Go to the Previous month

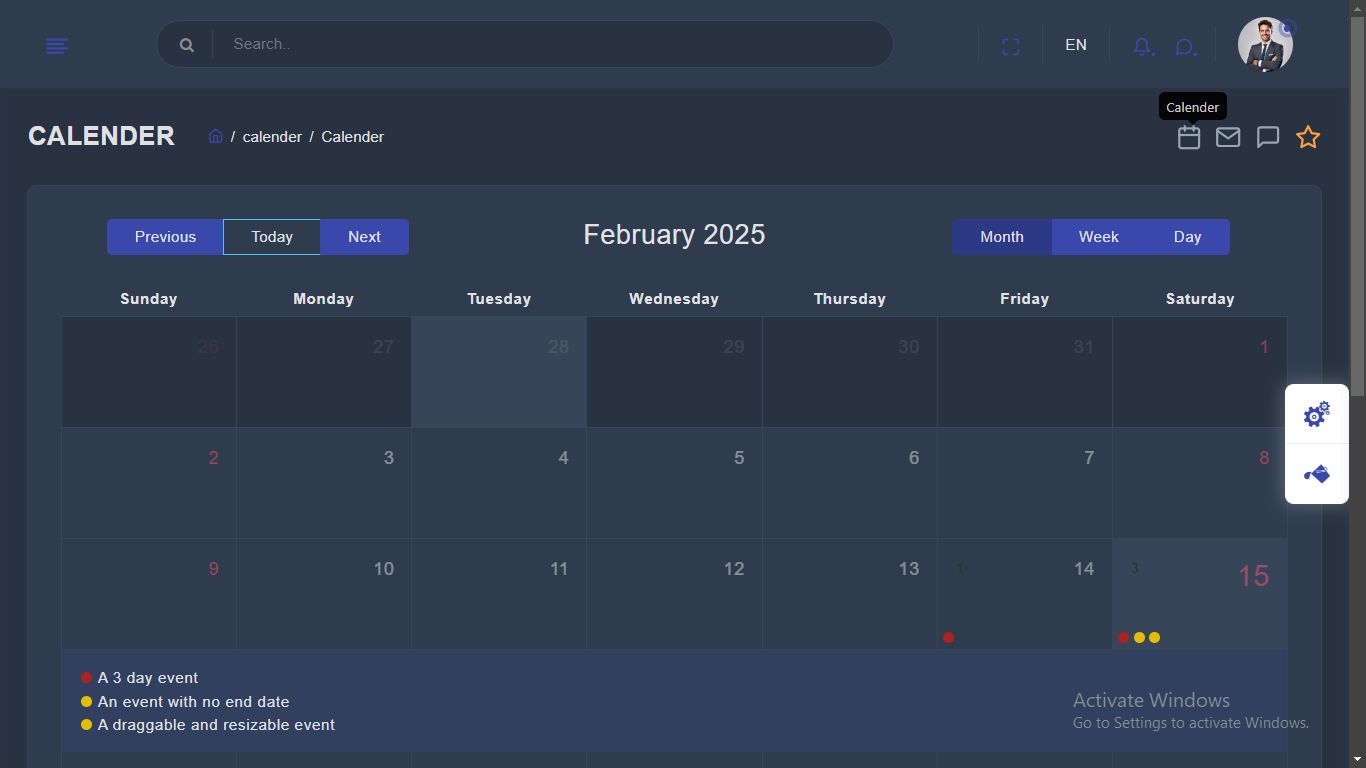click(165, 237)
